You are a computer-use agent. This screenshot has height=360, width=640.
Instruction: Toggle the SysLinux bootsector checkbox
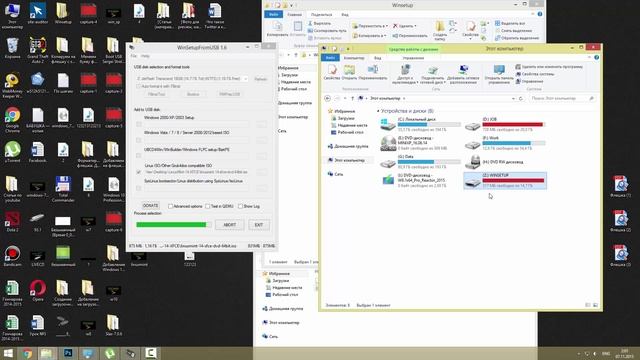tap(139, 188)
